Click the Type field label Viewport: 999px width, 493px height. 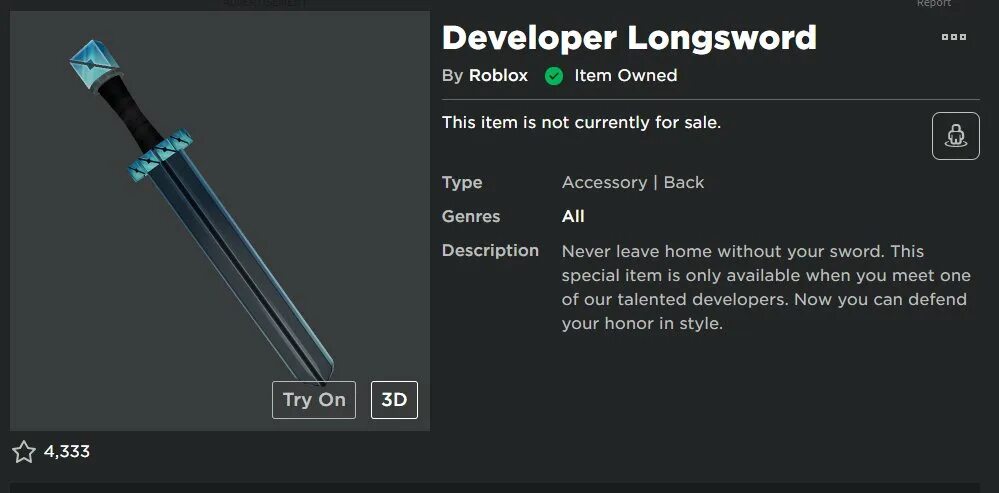coord(462,183)
